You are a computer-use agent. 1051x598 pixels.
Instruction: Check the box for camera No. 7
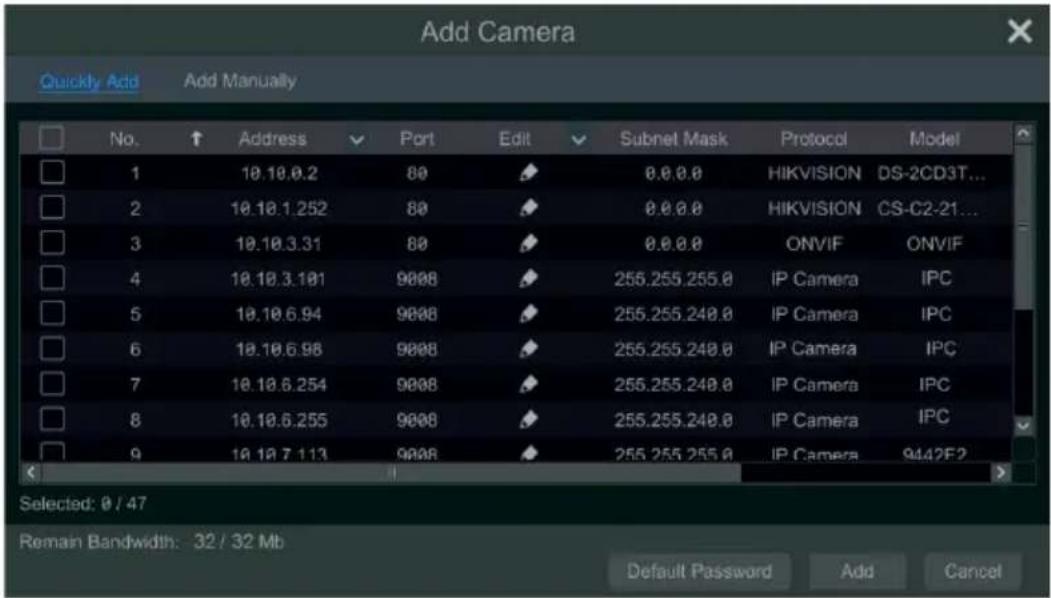tap(52, 384)
